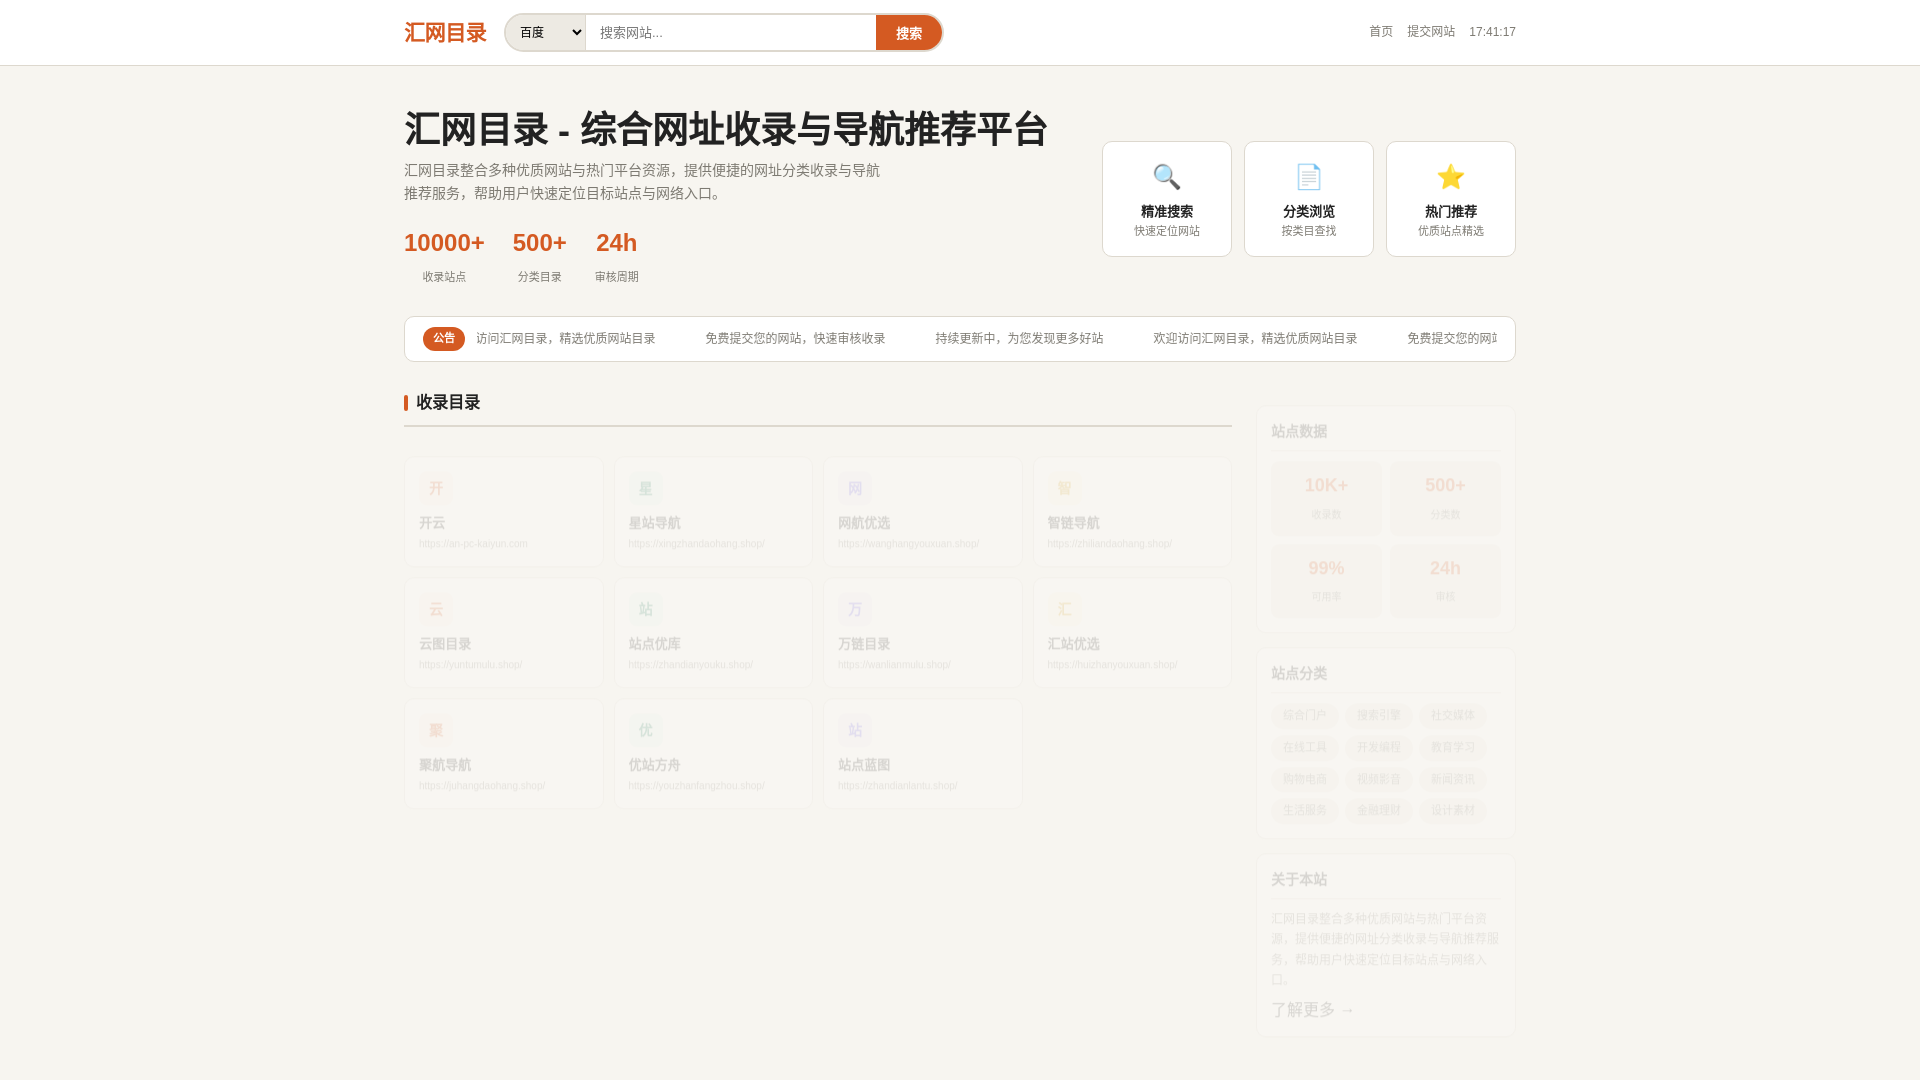Click the 分类浏览 card title
Image resolution: width=1920 pixels, height=1080 pixels.
1309,212
